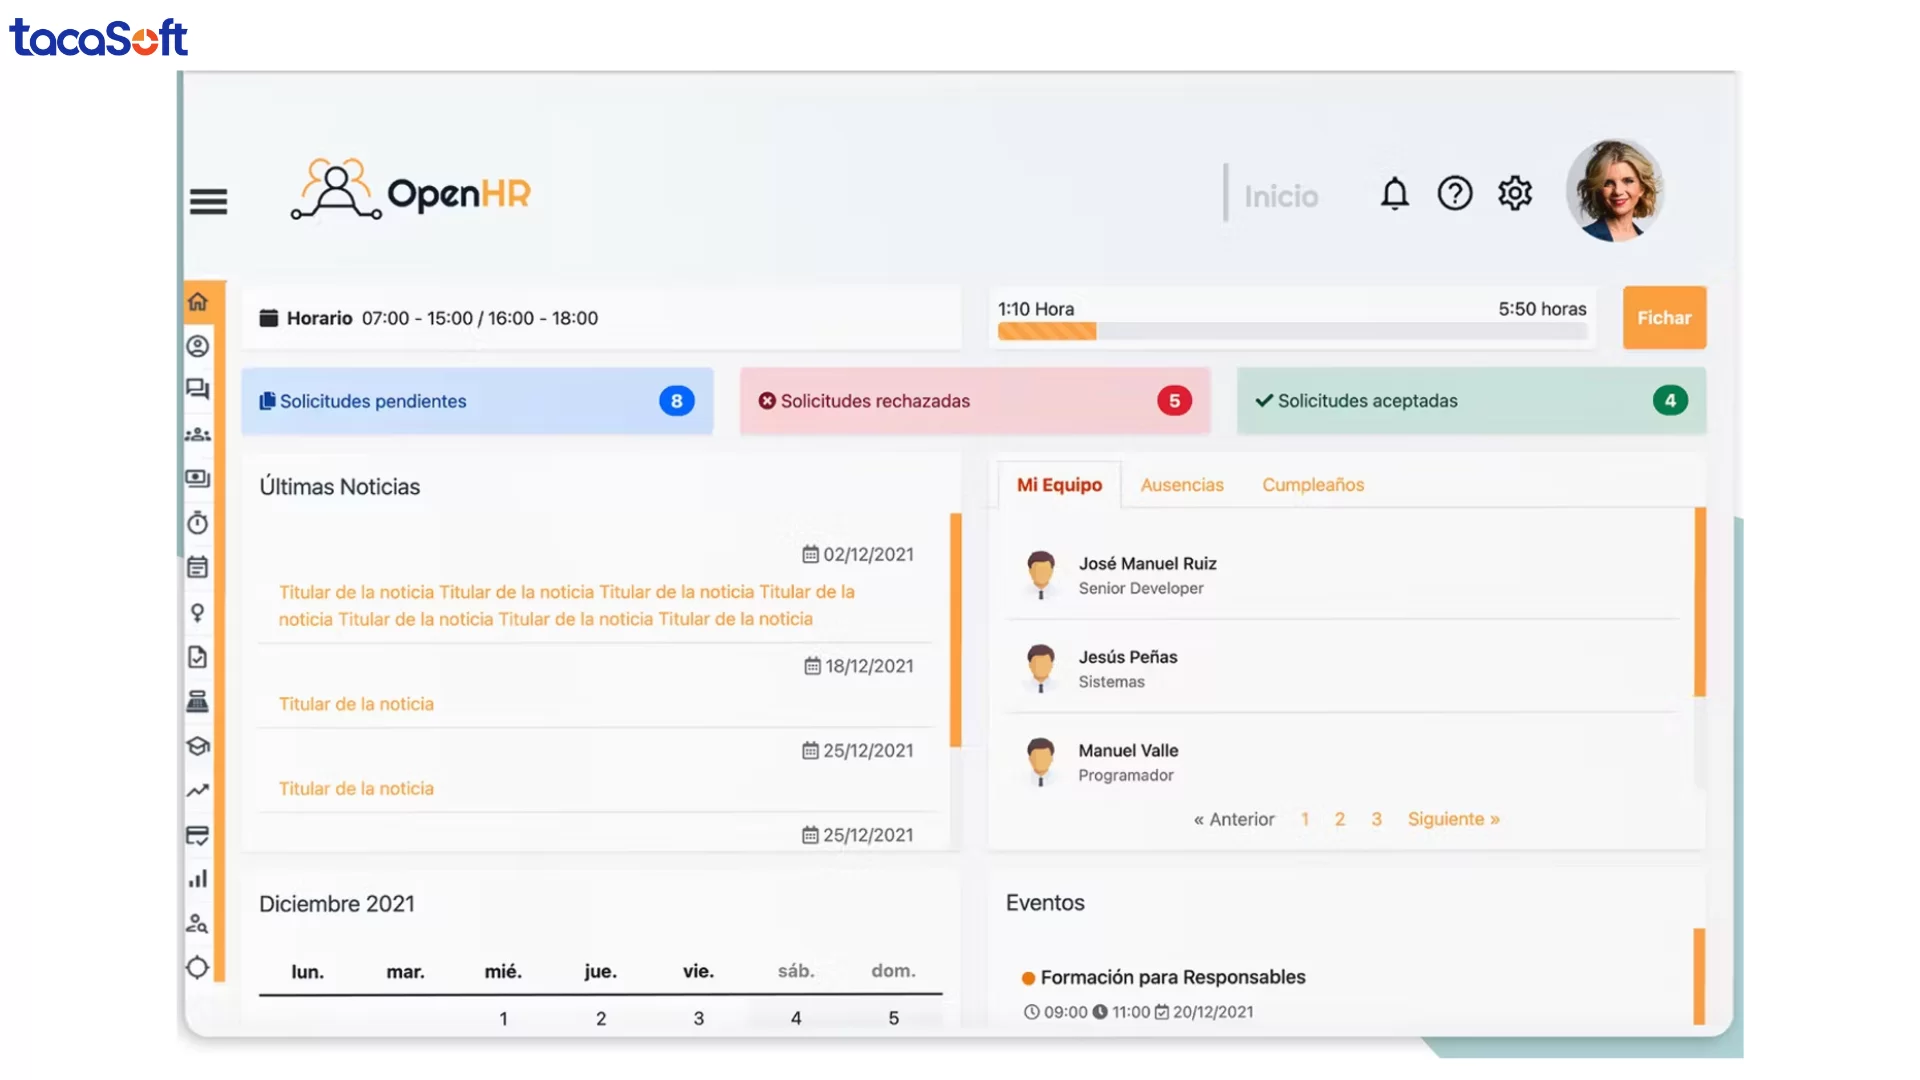
Task: Click the user profile circle sidebar icon
Action: (x=198, y=346)
